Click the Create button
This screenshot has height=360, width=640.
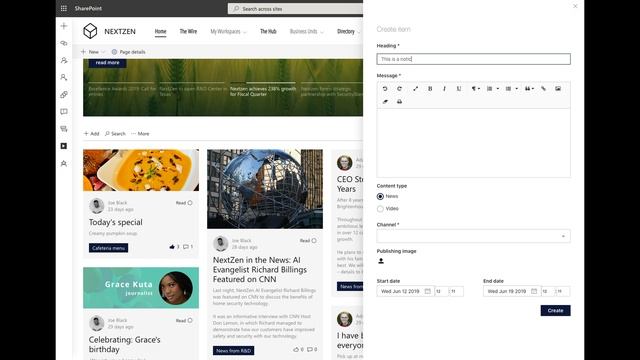click(556, 311)
